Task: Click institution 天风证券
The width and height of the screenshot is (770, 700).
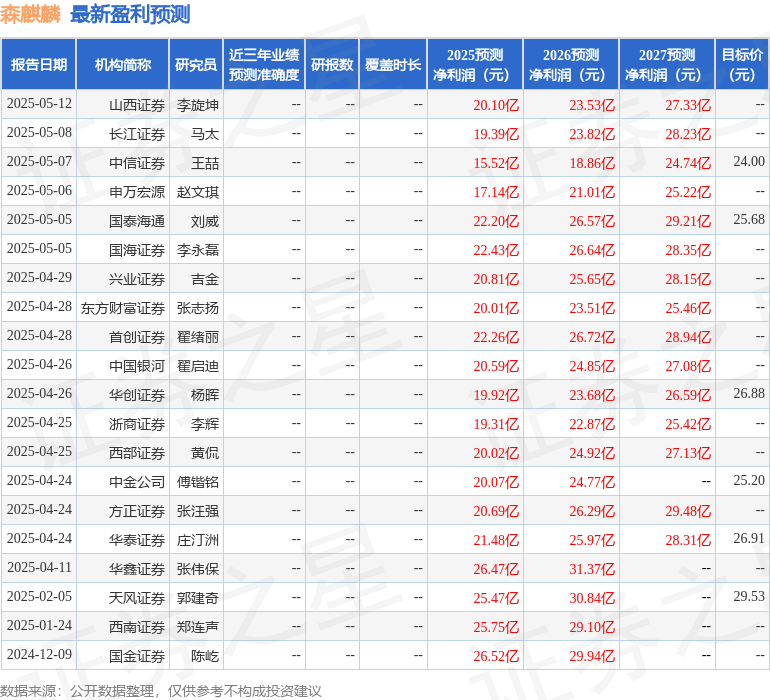Action: point(137,598)
